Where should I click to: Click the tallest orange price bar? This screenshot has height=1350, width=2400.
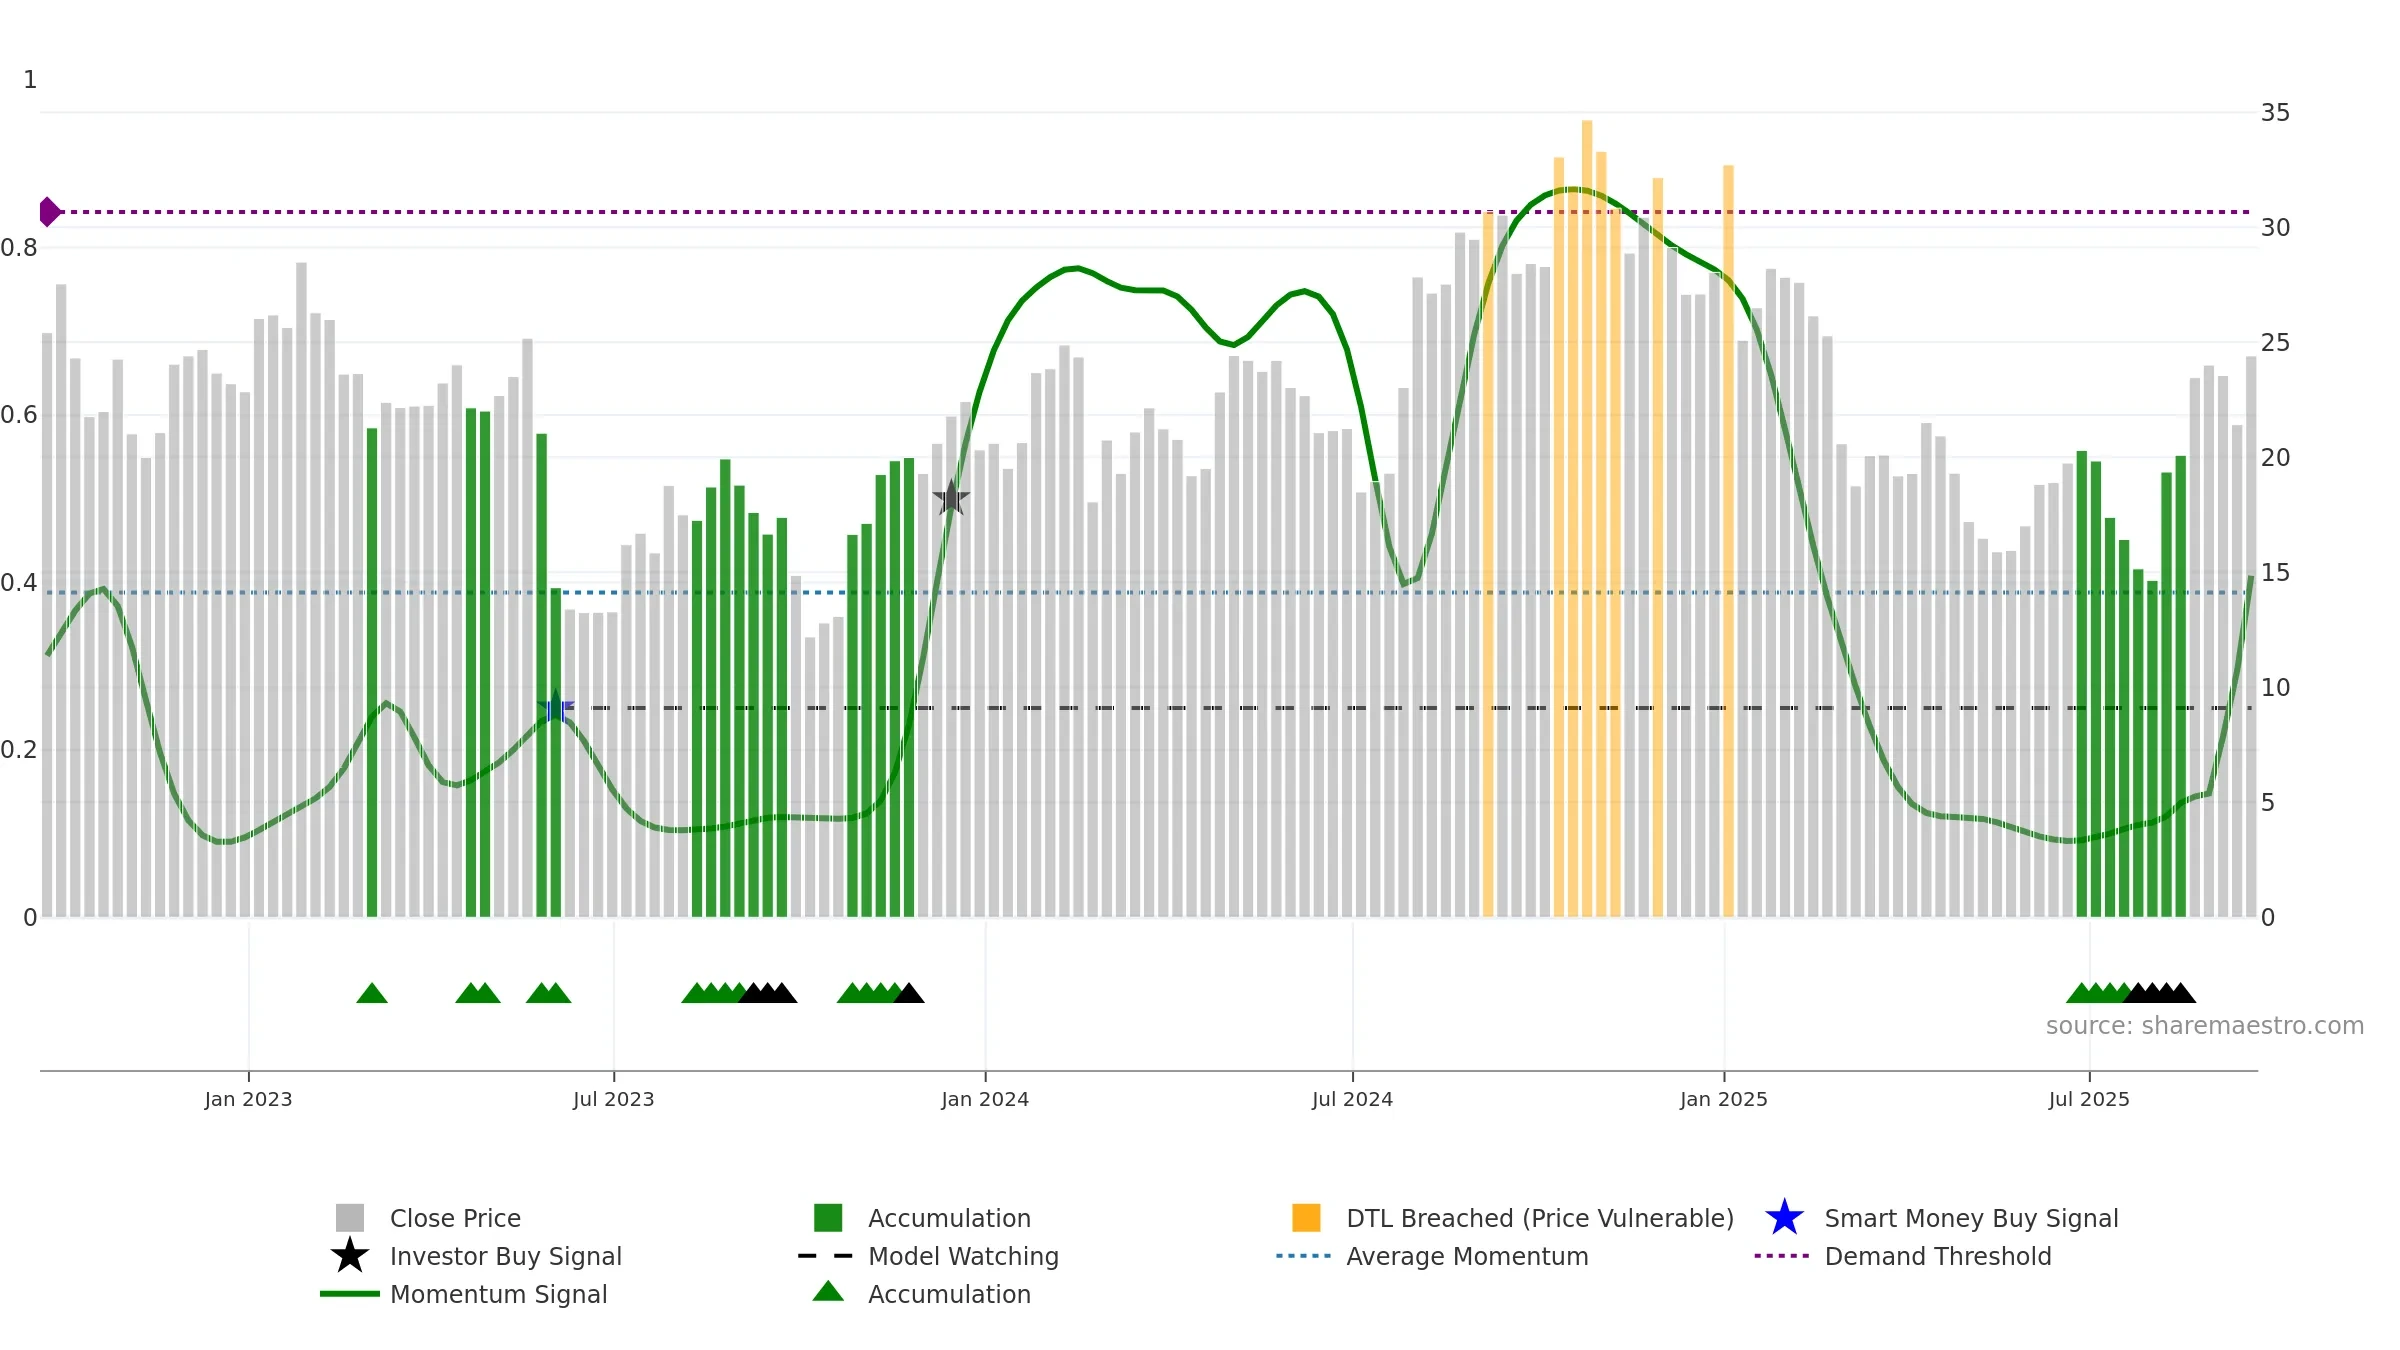(1587, 518)
